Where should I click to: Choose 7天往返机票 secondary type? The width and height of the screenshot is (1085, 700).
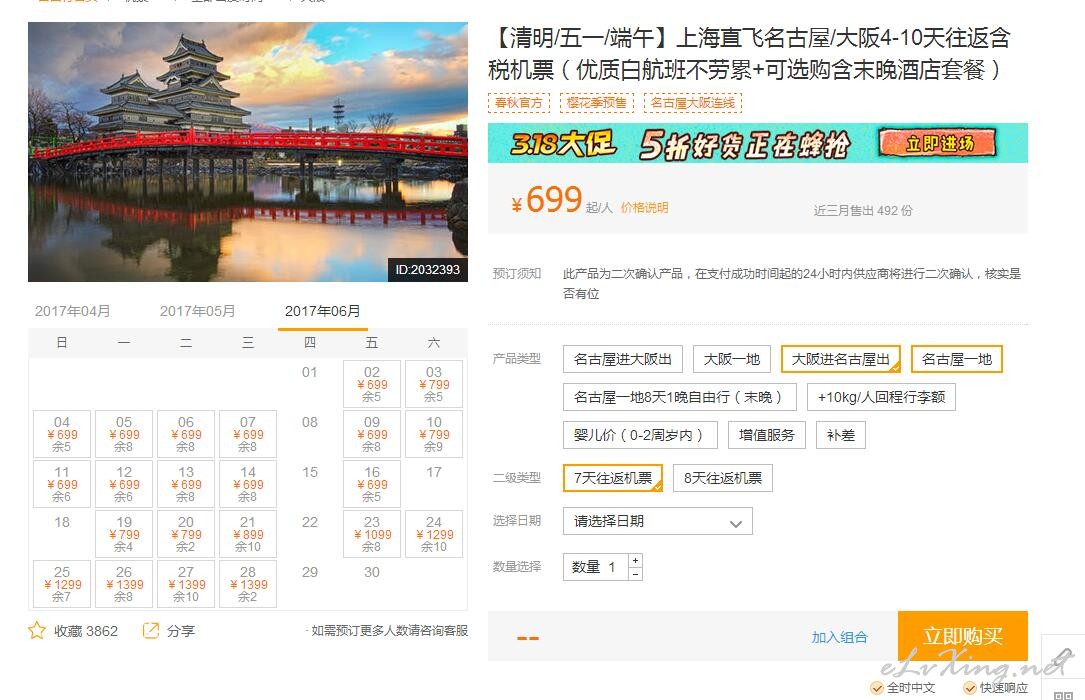613,478
